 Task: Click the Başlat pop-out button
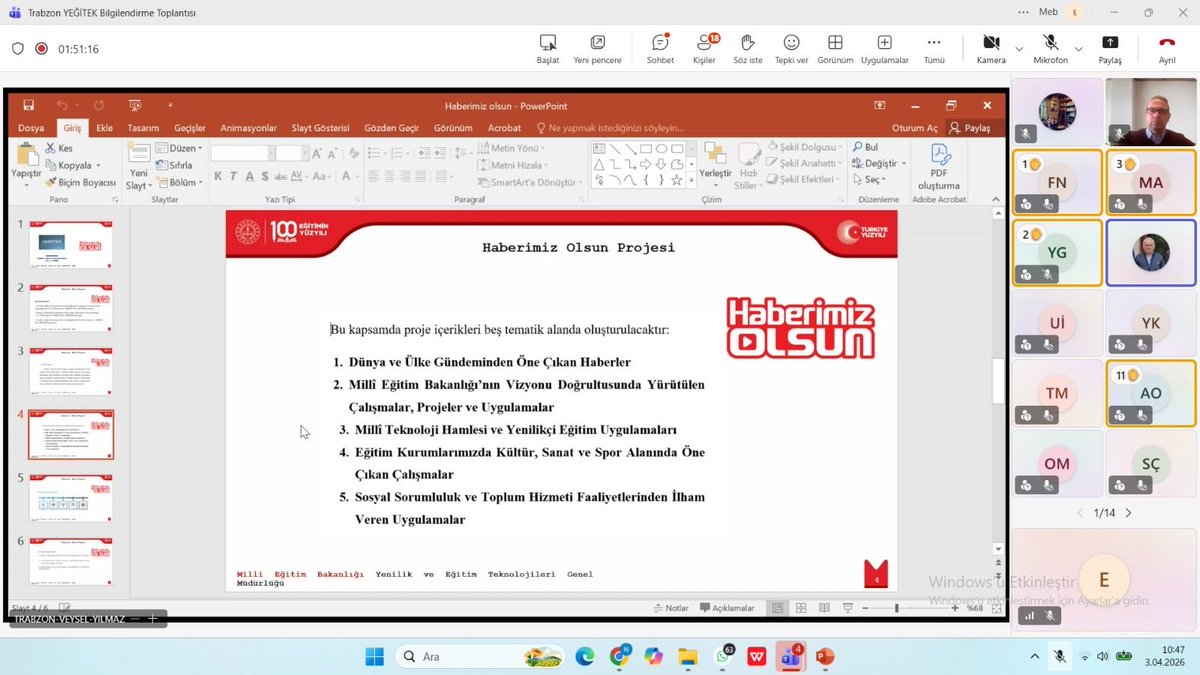pos(548,48)
